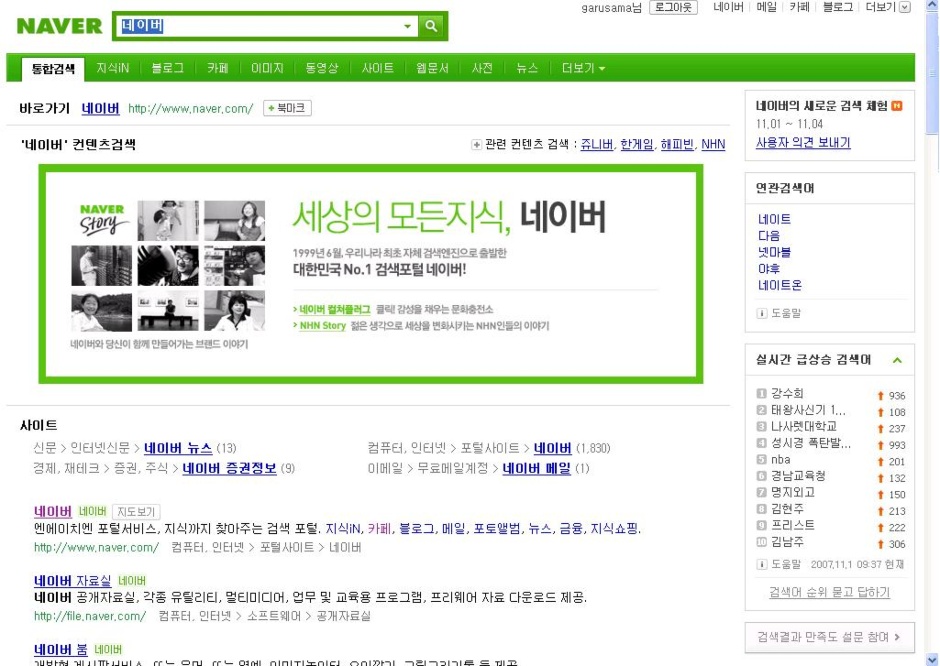Open 네이버 뉴스 site category link

click(x=178, y=448)
